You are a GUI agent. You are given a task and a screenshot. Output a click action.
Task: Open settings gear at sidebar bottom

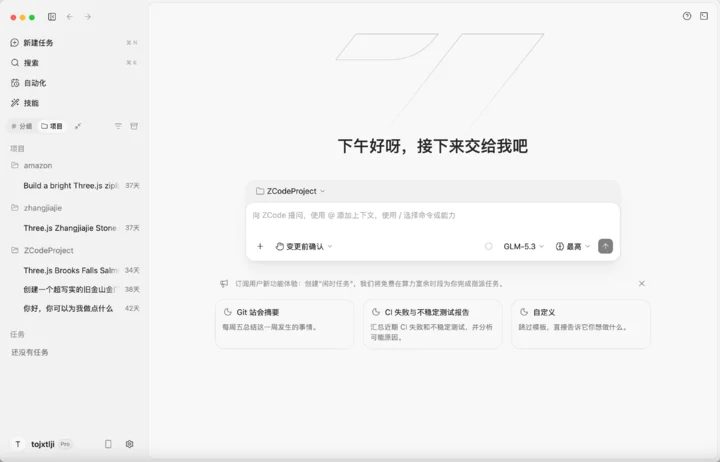(x=129, y=444)
